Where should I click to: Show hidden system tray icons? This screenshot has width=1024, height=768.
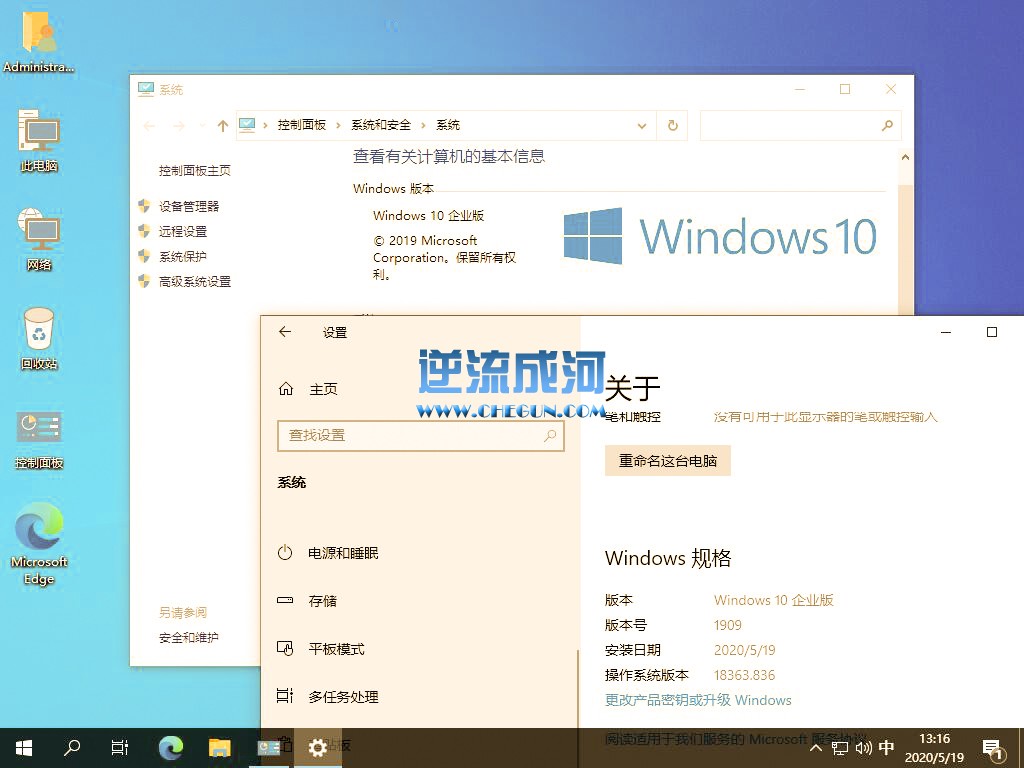[x=816, y=748]
